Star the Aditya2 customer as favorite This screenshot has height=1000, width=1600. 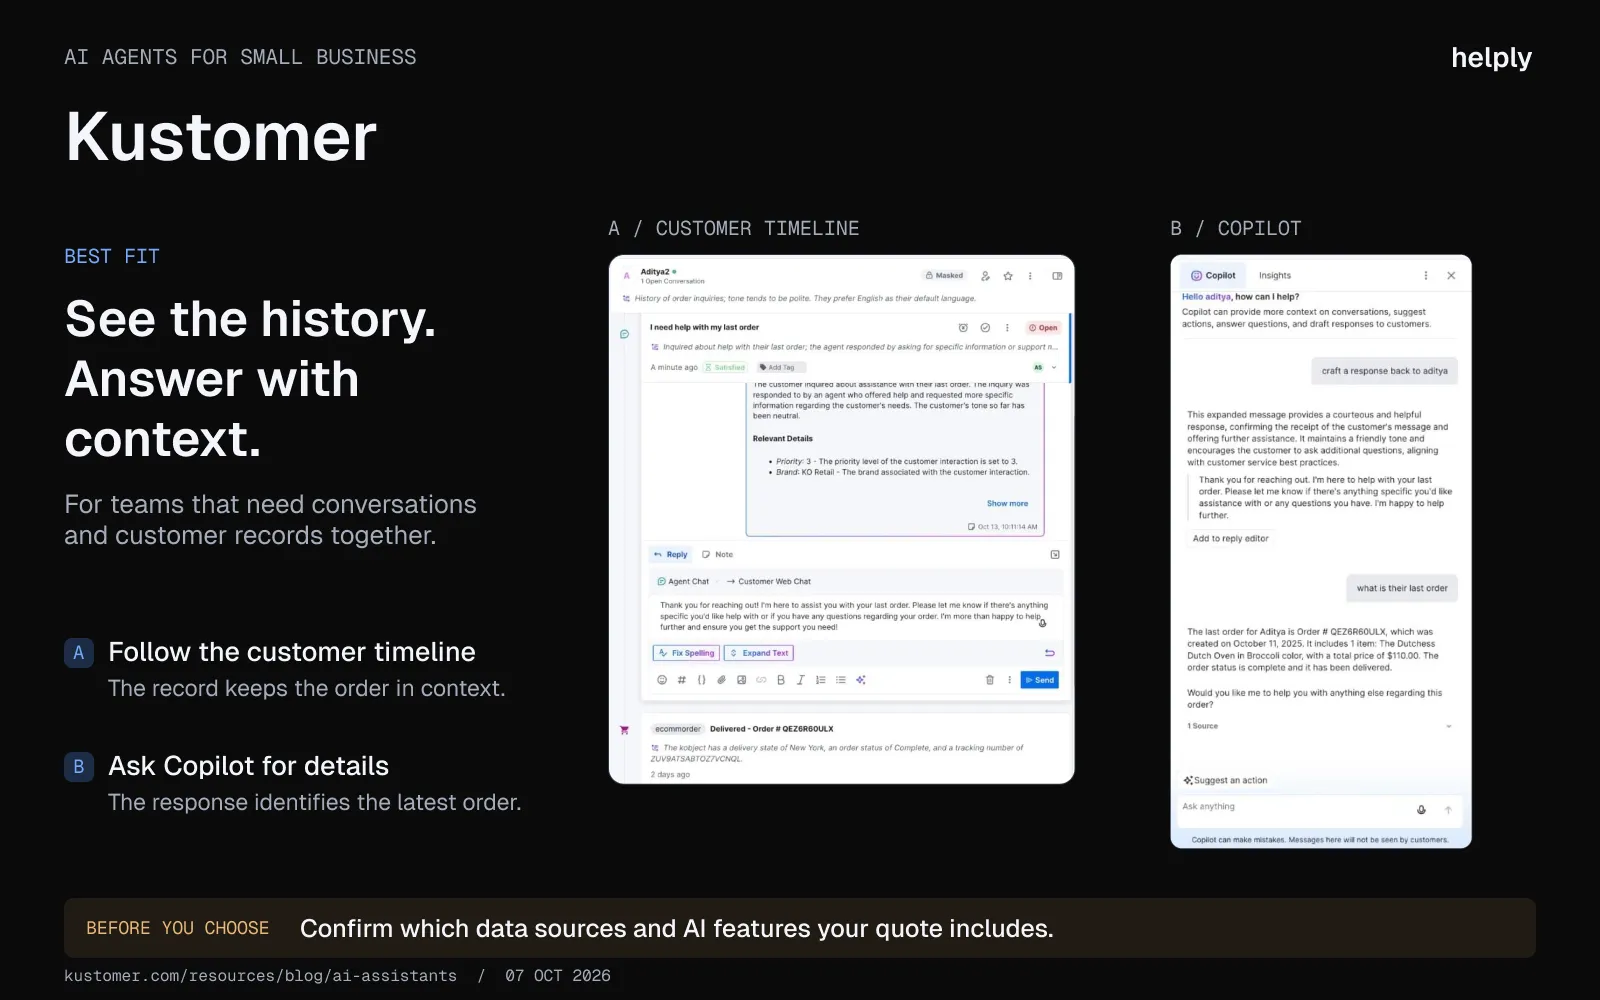point(1008,276)
